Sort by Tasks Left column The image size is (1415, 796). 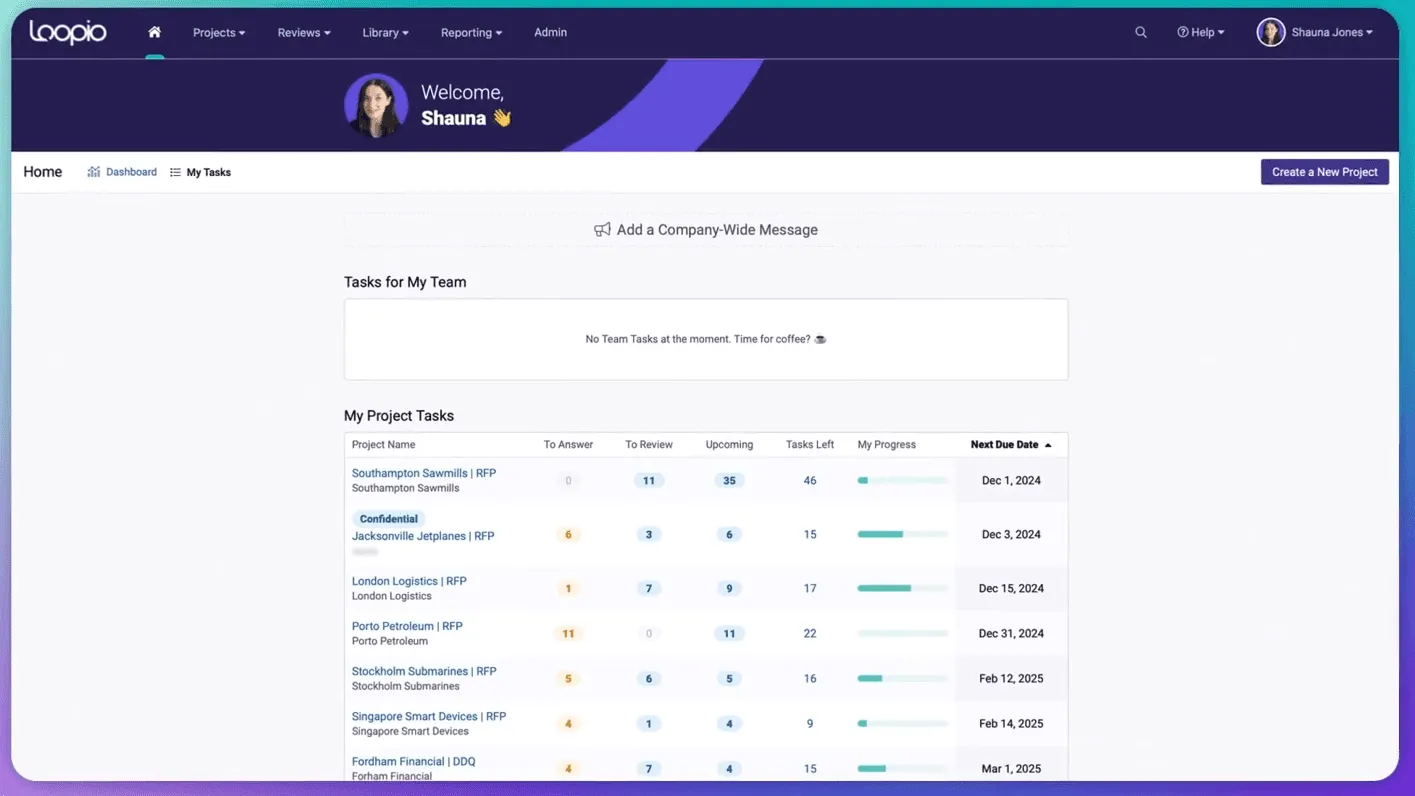[x=810, y=445]
